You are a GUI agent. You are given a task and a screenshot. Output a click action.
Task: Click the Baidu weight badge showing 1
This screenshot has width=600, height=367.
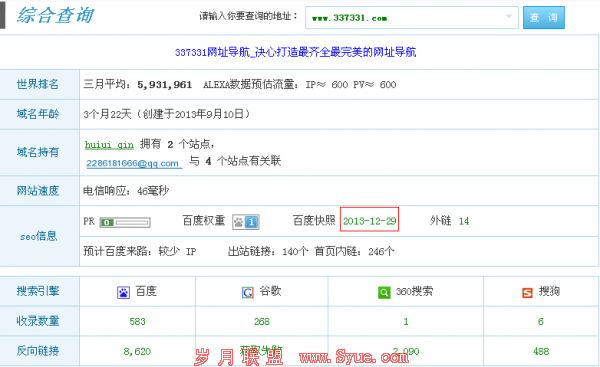tap(246, 222)
